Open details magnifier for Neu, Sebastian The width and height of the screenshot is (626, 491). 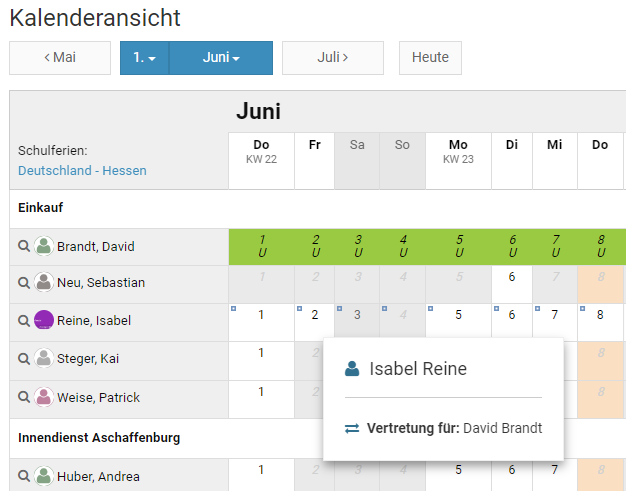(x=24, y=283)
